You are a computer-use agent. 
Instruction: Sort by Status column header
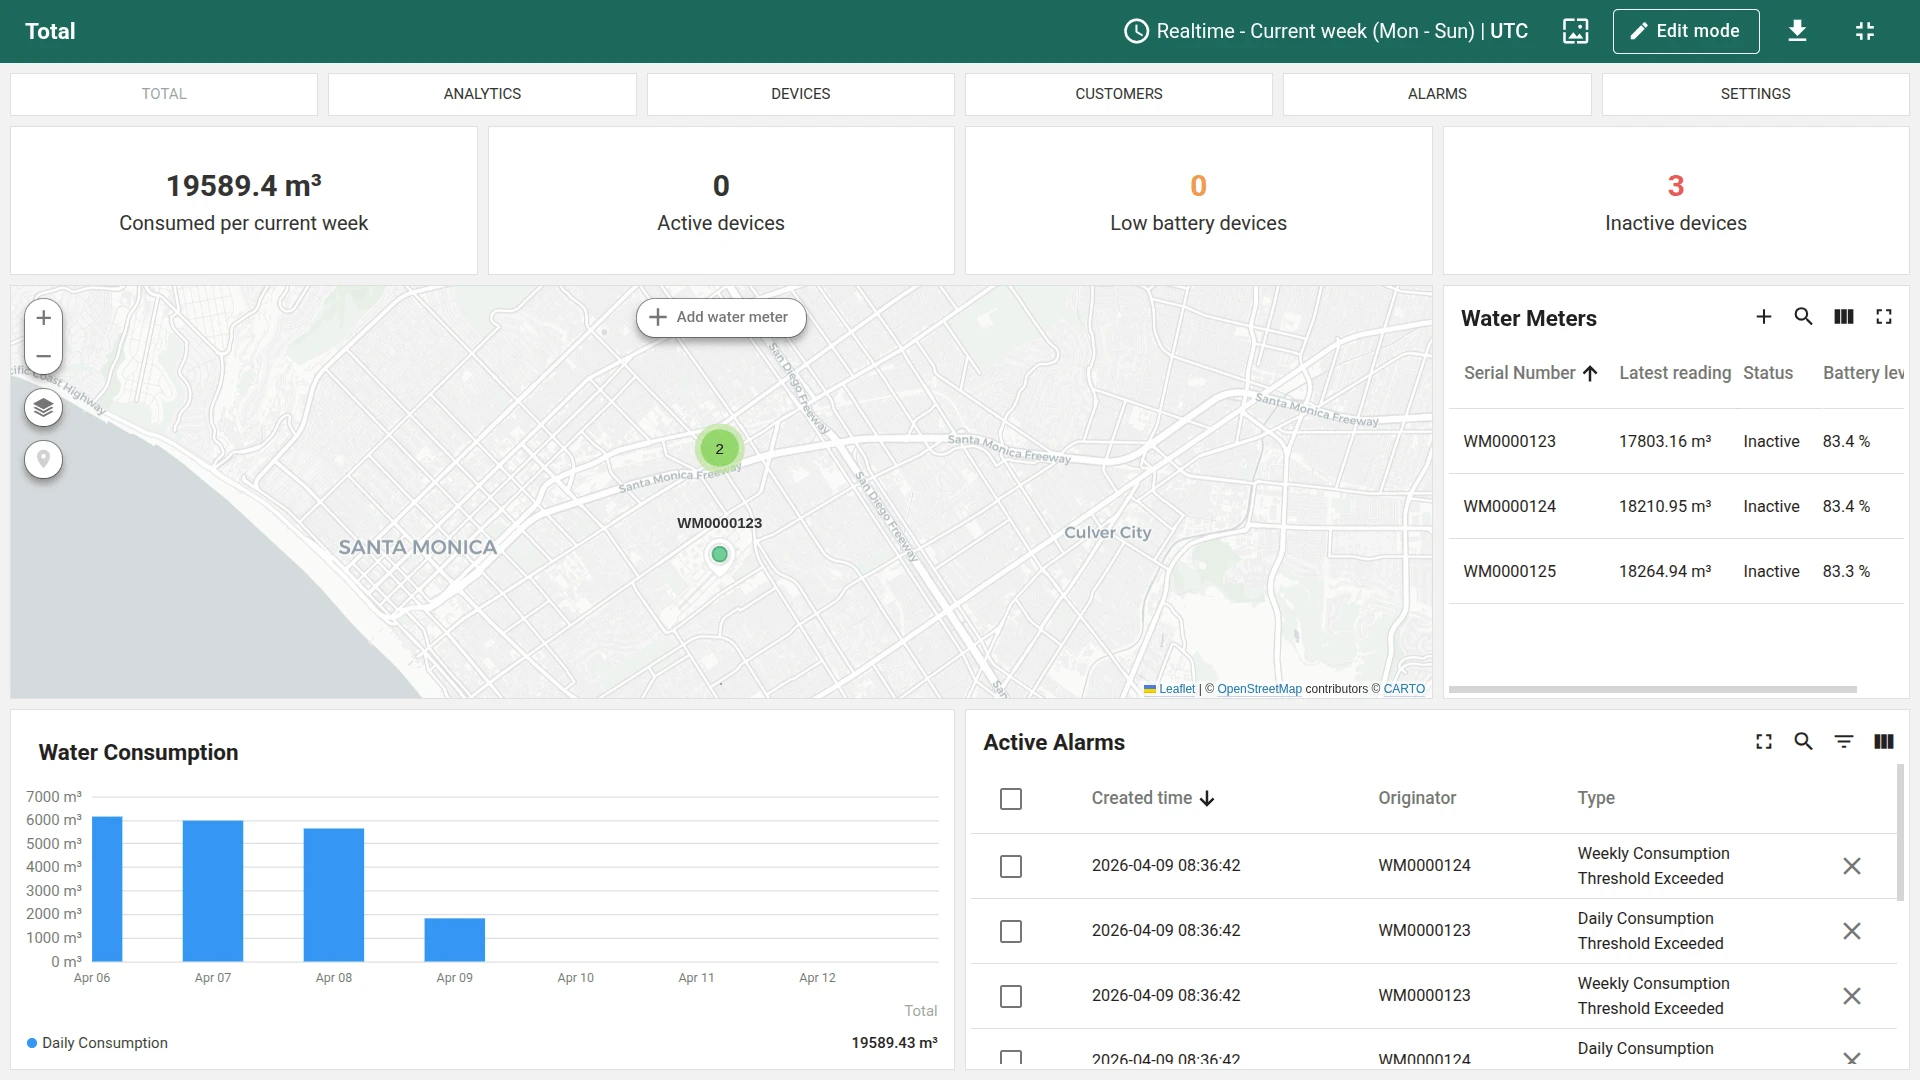1768,373
